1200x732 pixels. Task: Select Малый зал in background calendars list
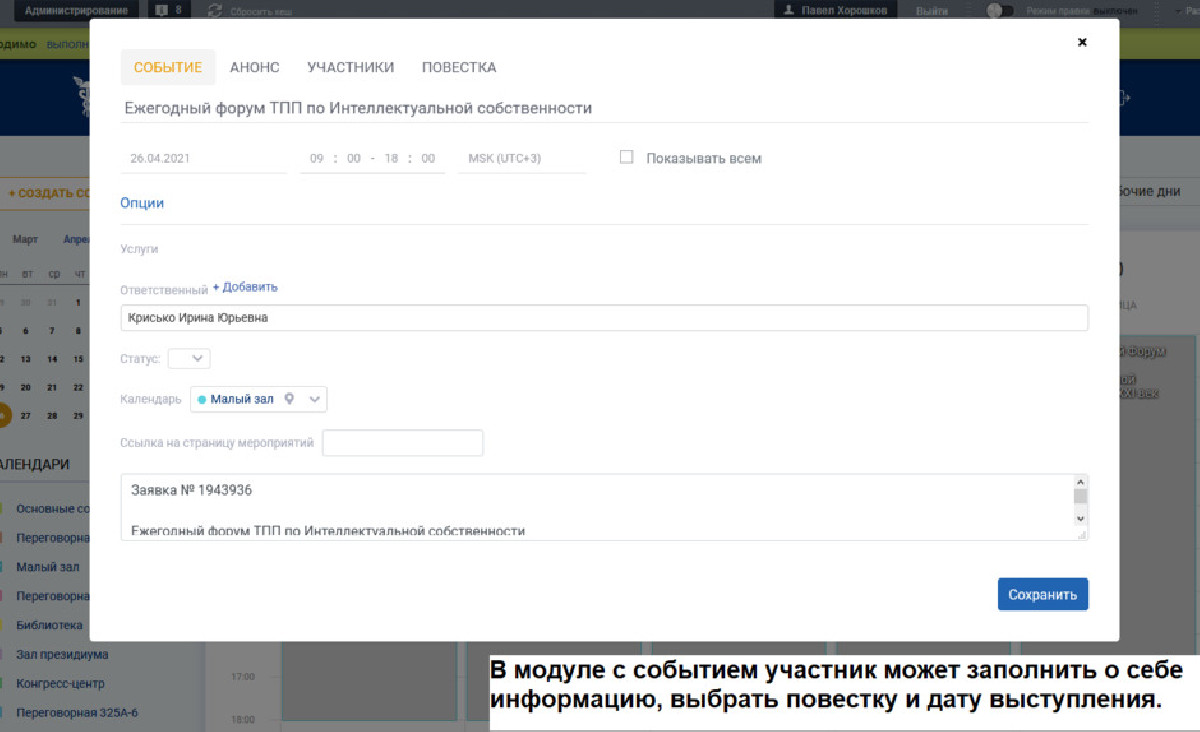48,567
